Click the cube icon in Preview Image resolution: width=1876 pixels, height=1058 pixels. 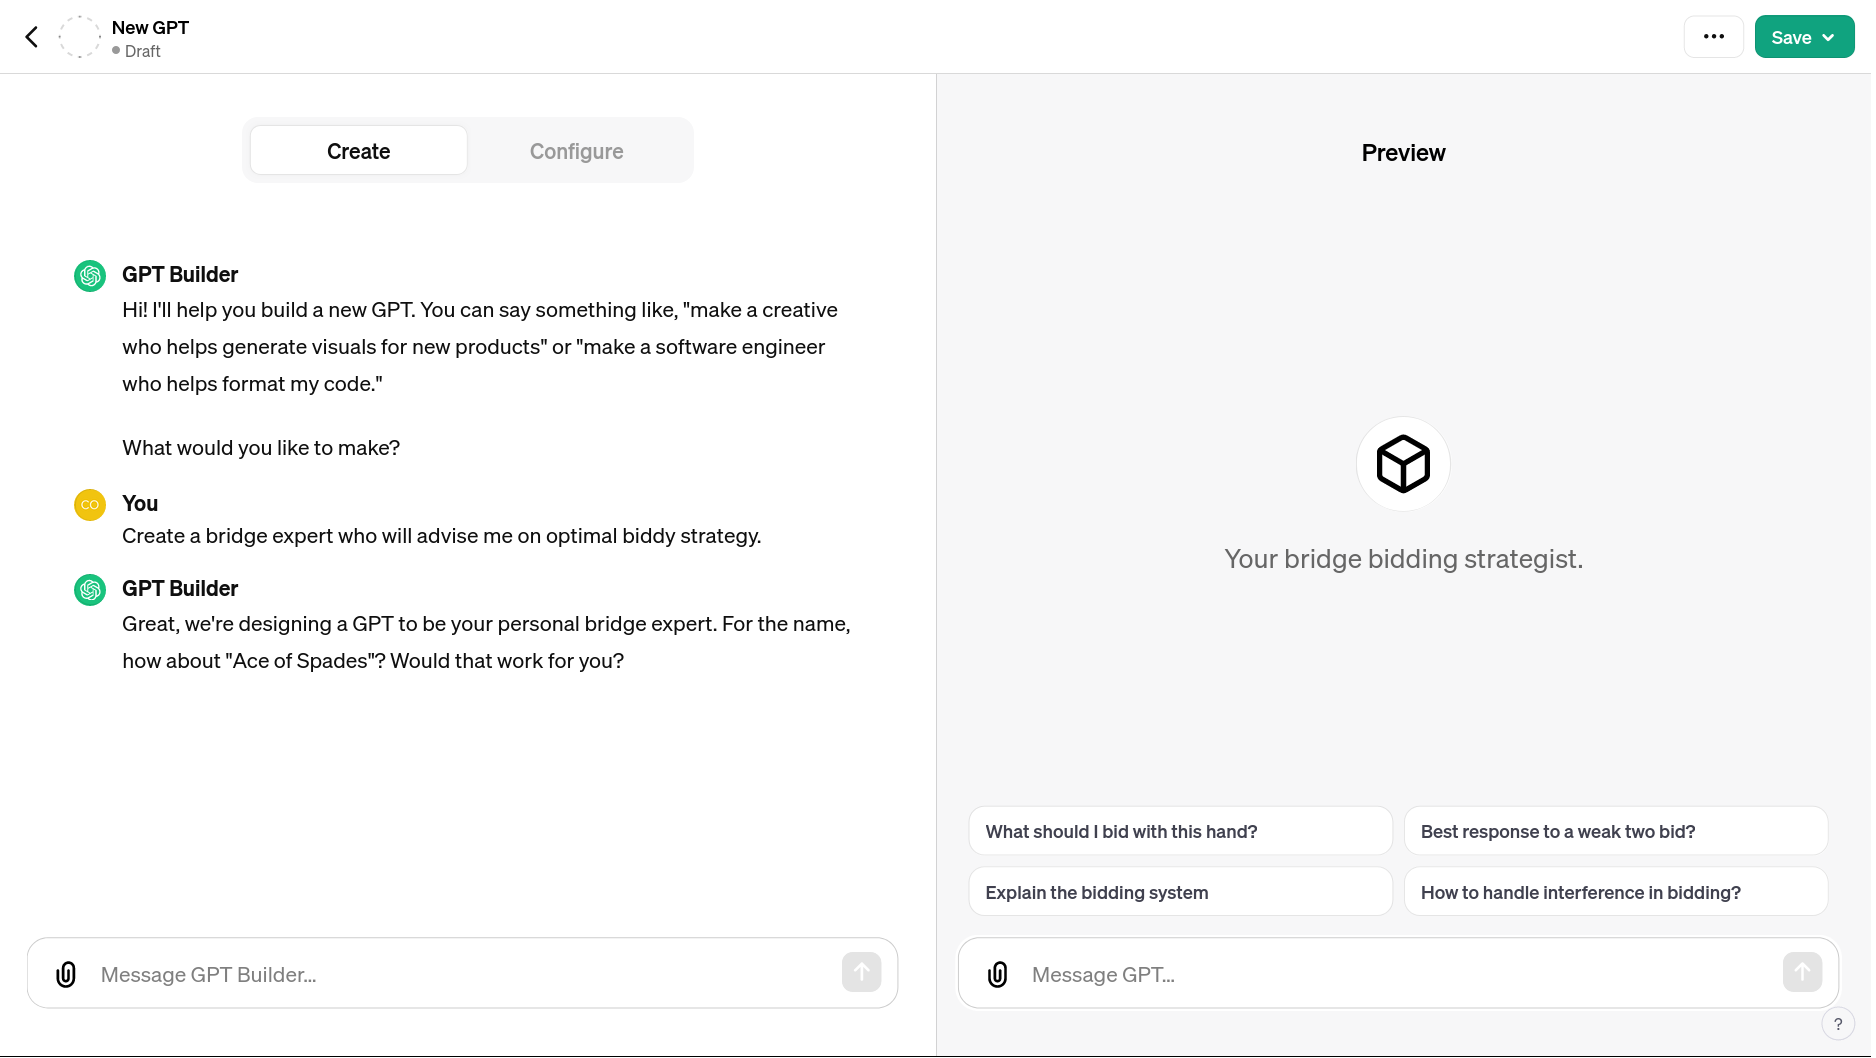[x=1403, y=464]
